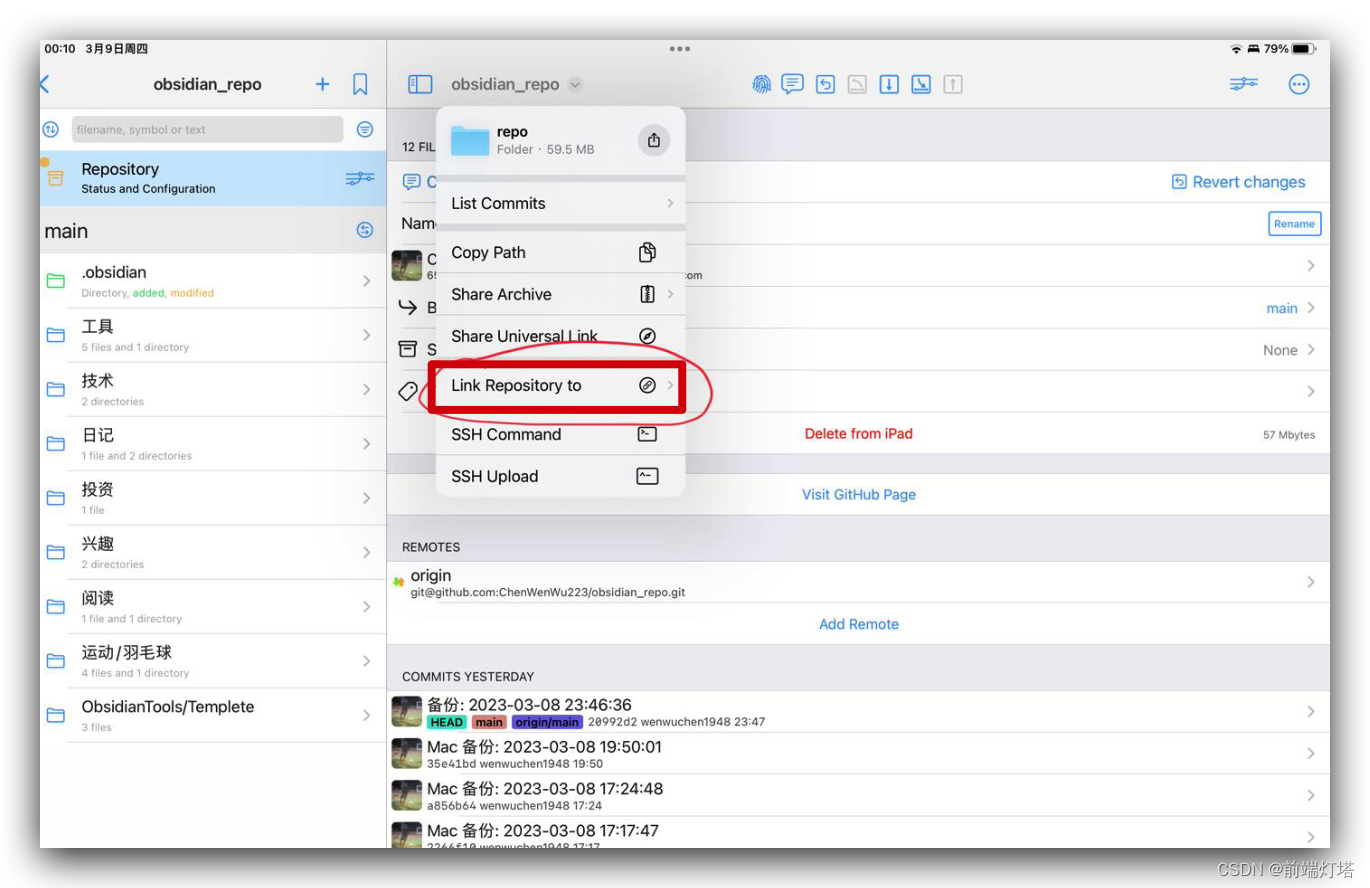Open the 技术 folder

(213, 389)
